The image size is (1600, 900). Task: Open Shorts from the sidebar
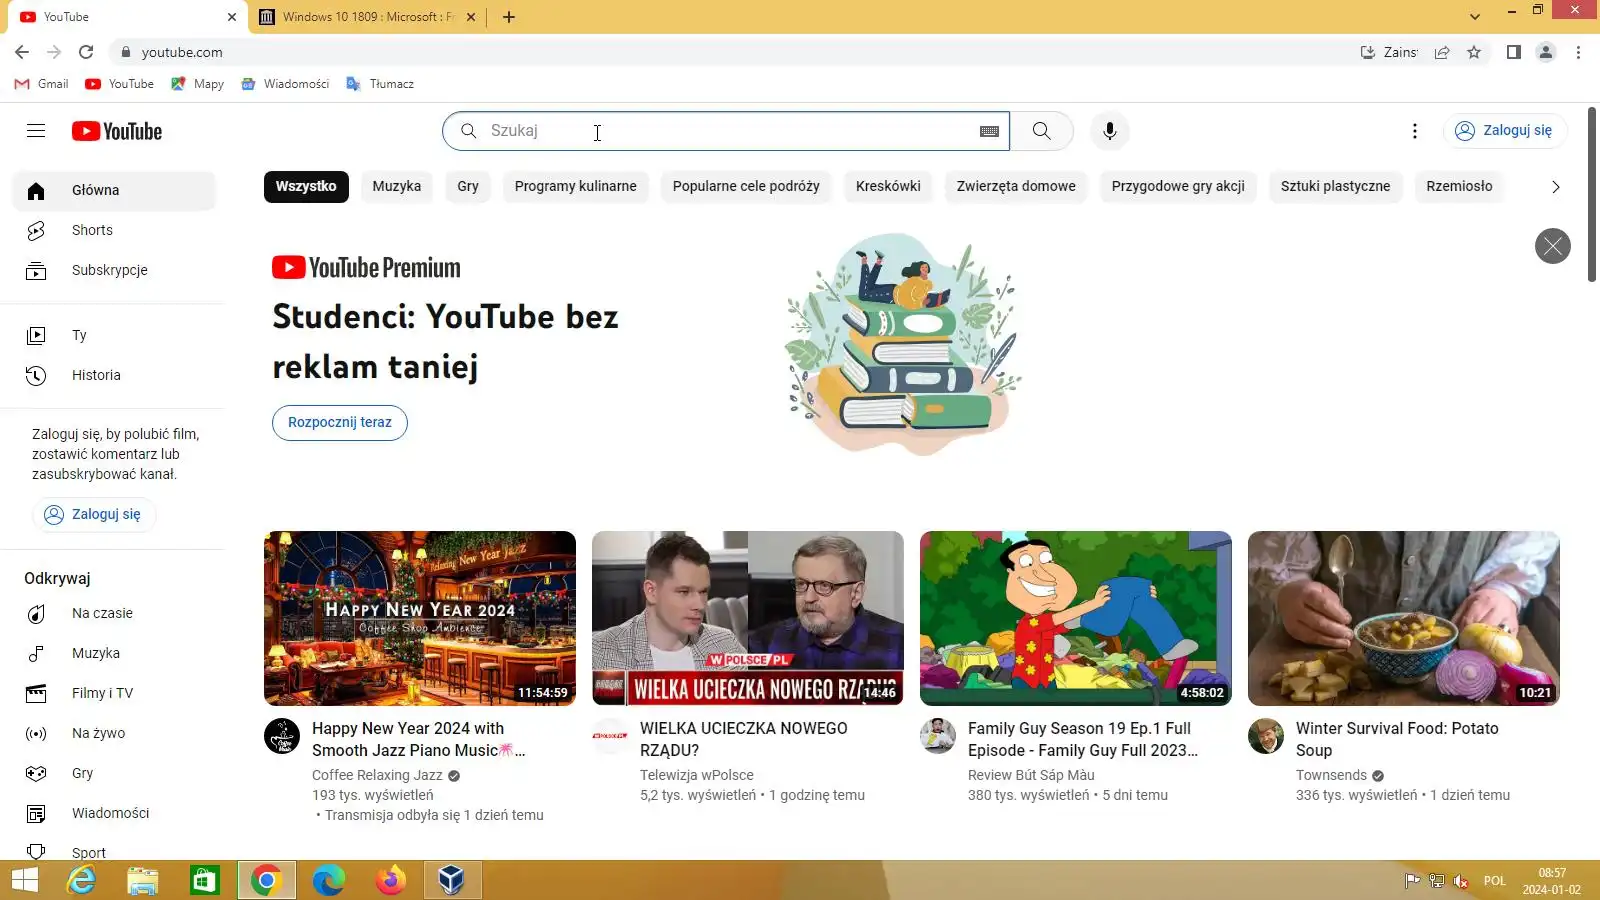coord(114,230)
